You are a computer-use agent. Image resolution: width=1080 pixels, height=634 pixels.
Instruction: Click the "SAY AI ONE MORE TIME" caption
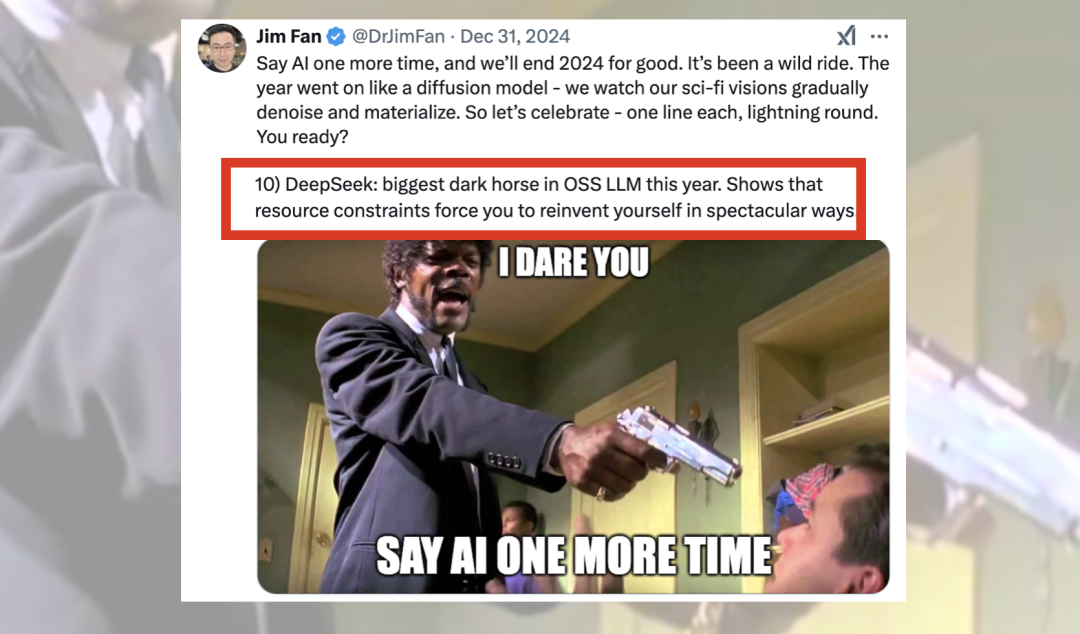click(573, 556)
